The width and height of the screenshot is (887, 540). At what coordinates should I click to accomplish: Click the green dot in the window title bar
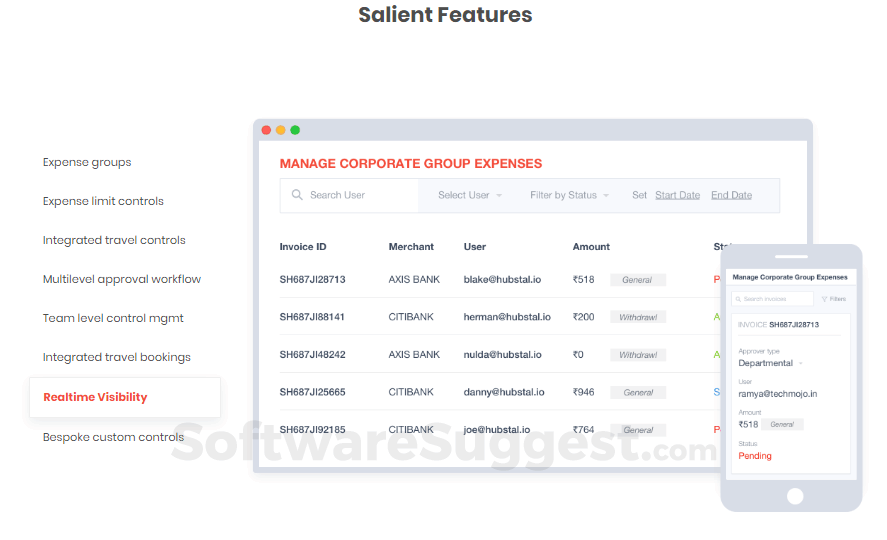pyautogui.click(x=295, y=130)
